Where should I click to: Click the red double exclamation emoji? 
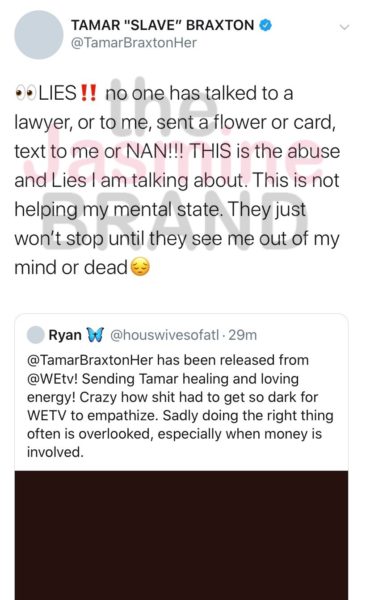pyautogui.click(x=88, y=93)
